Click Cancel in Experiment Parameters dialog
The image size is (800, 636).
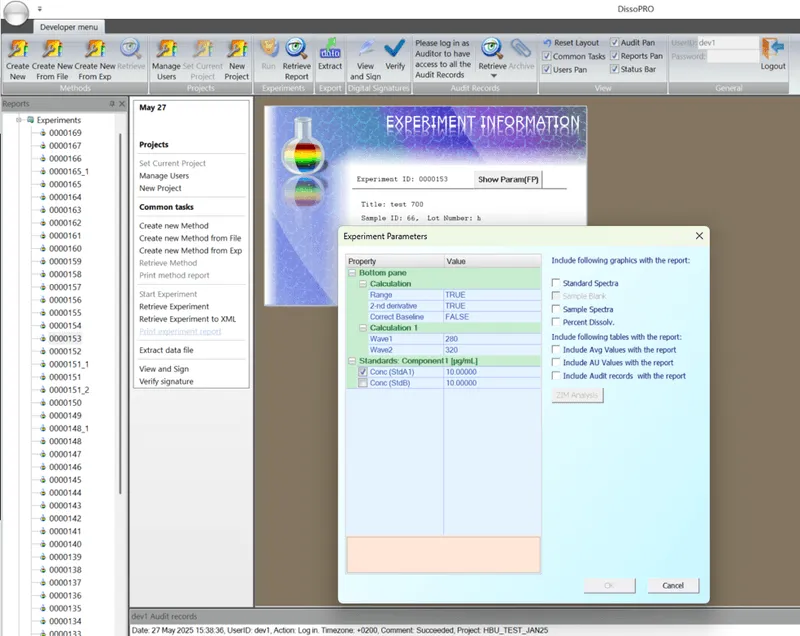(x=672, y=586)
